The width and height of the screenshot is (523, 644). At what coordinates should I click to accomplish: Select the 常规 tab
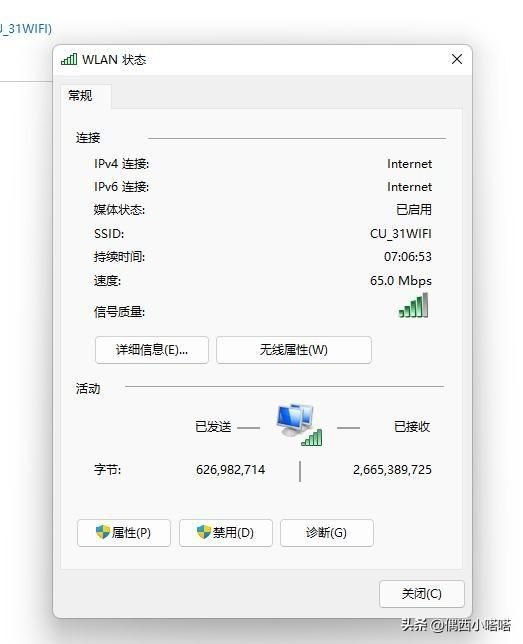point(81,96)
